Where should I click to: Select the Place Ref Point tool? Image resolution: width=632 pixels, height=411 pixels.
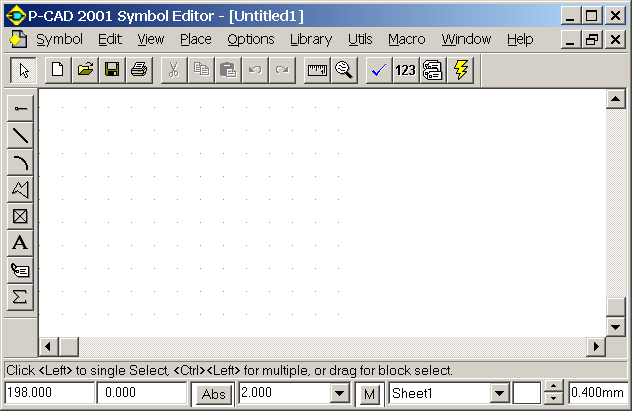coord(20,216)
